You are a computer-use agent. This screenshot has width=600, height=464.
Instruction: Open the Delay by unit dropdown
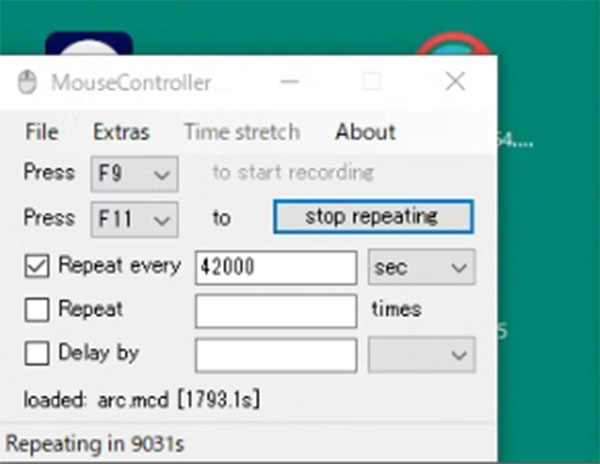422,355
